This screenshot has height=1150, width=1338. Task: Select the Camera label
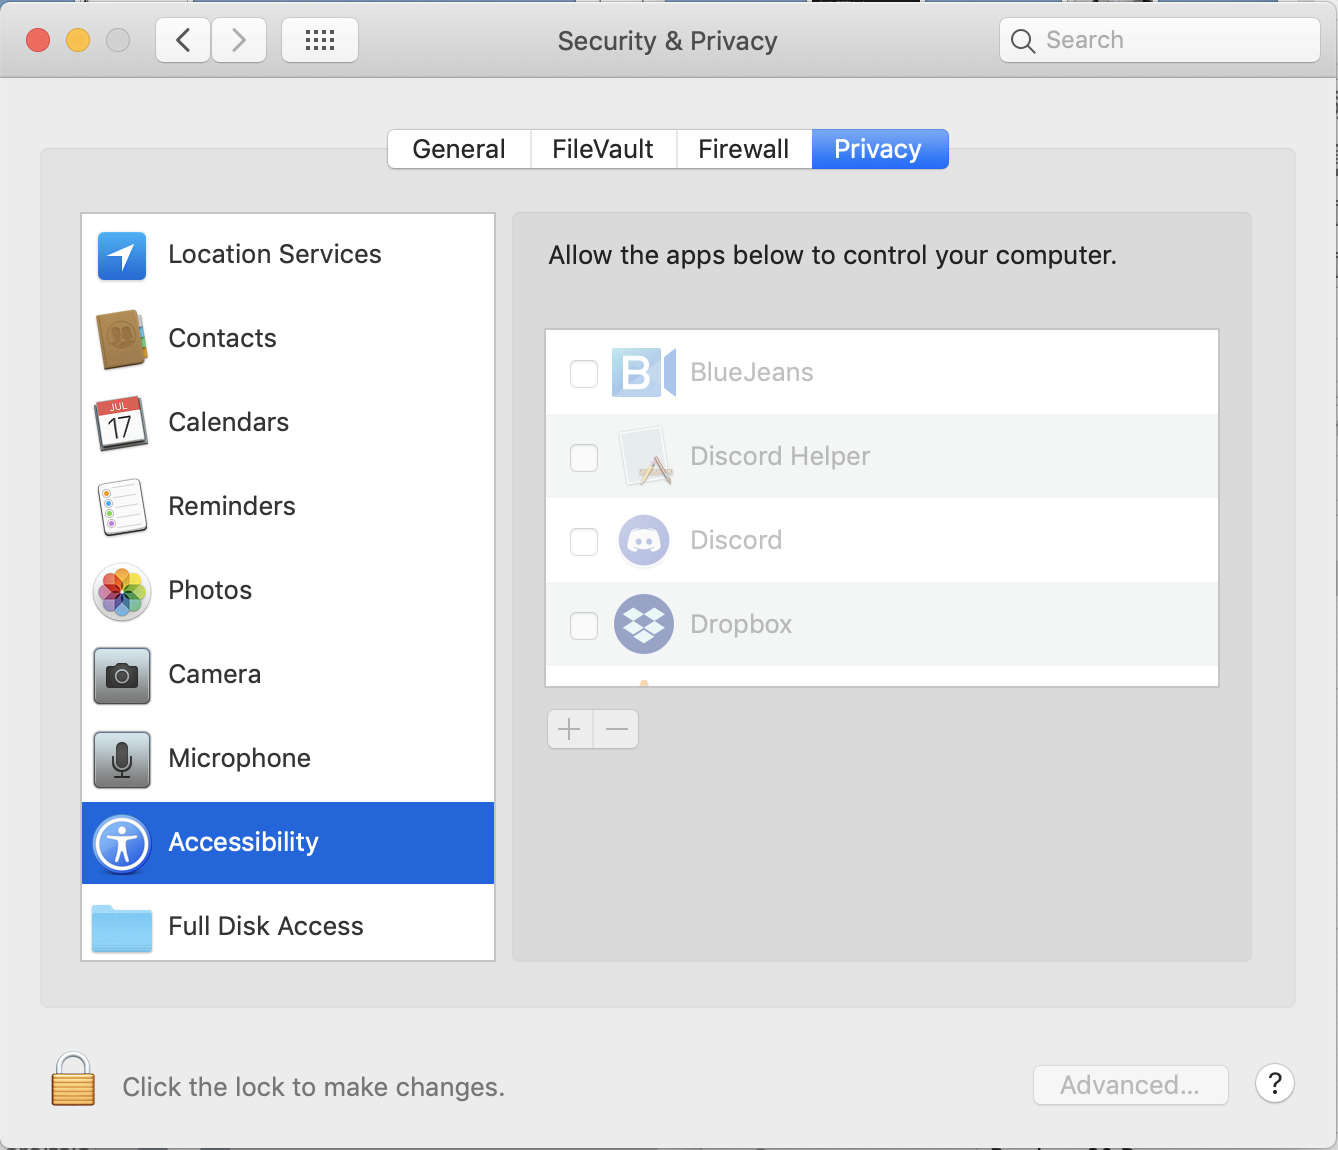[x=214, y=674]
